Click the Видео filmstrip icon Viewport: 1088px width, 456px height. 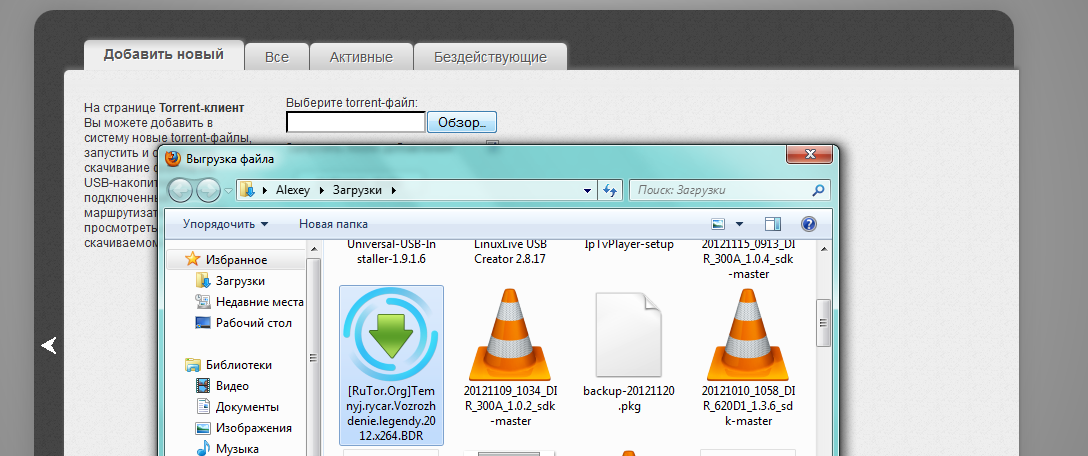coord(203,386)
